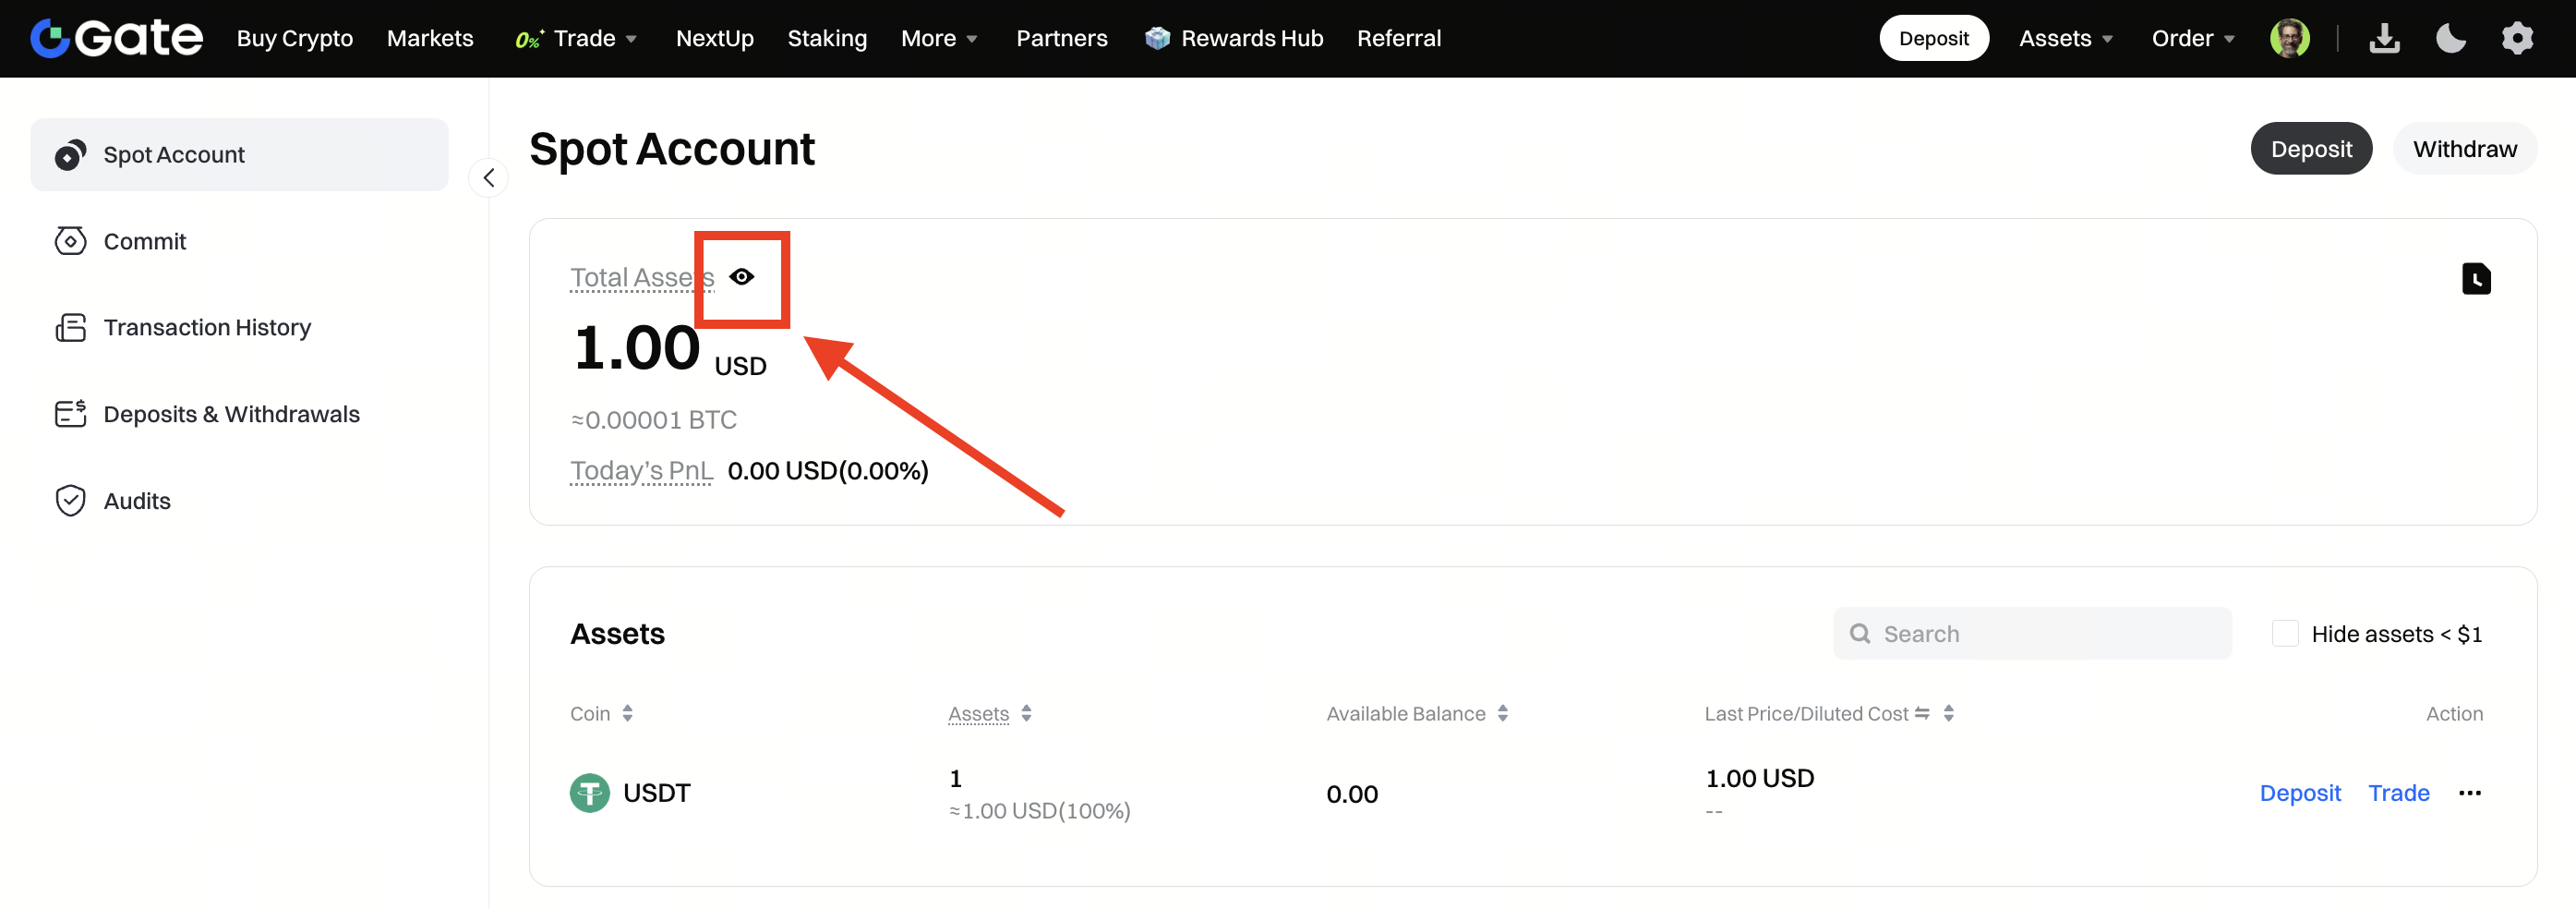Viewport: 2576px width, 909px height.
Task: Click the user profile avatar
Action: pos(2288,38)
